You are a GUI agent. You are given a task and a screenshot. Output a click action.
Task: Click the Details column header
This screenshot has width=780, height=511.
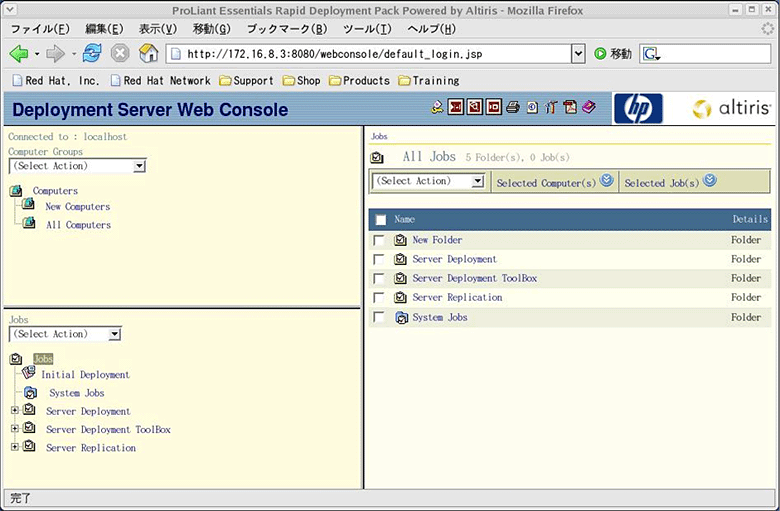point(750,219)
